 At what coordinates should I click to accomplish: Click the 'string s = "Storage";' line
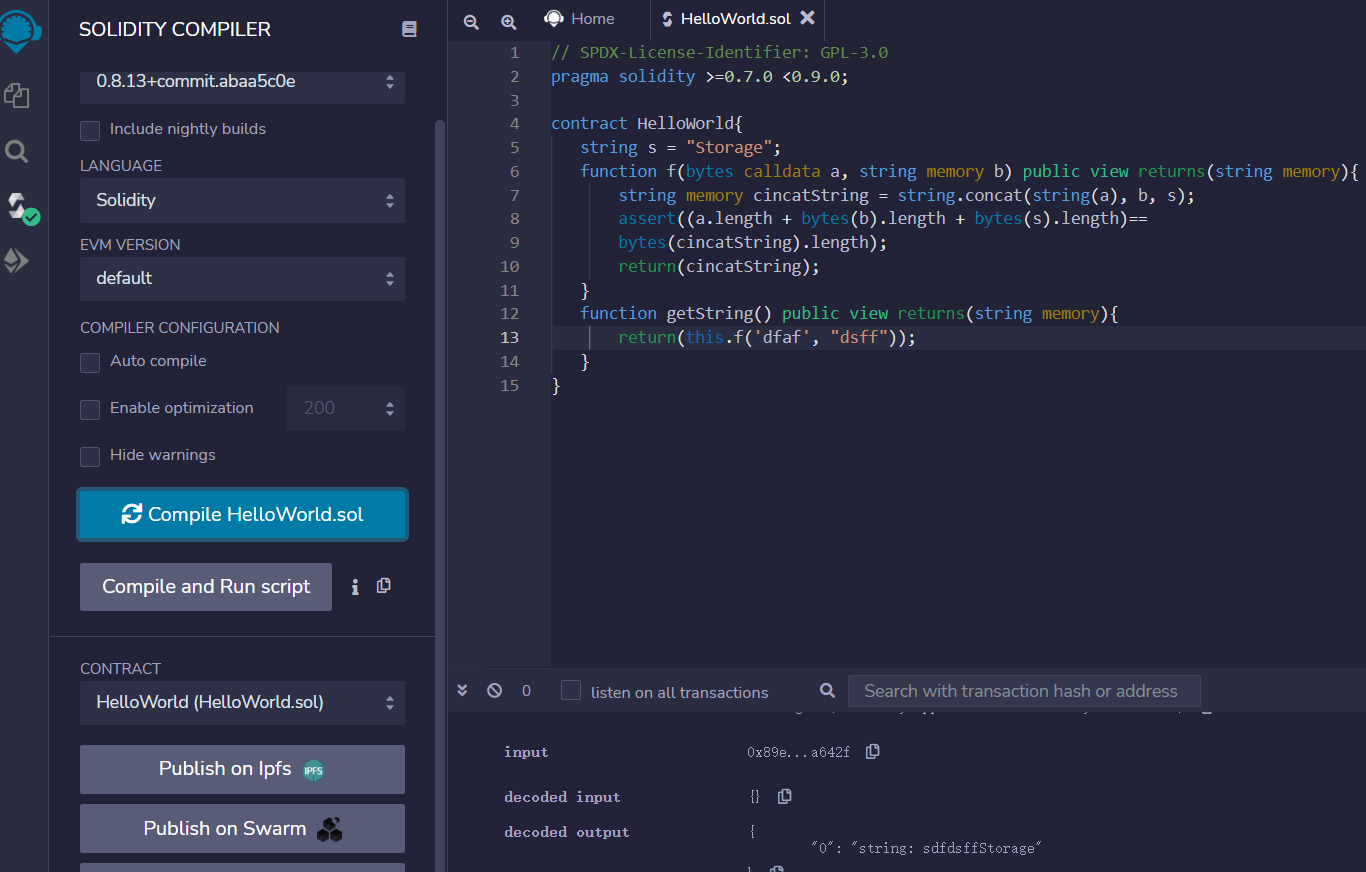point(679,148)
